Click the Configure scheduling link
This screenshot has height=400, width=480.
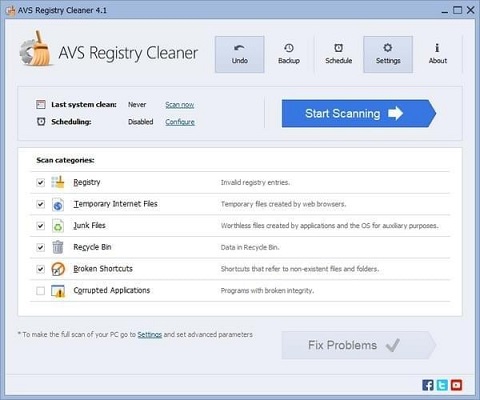pos(180,122)
